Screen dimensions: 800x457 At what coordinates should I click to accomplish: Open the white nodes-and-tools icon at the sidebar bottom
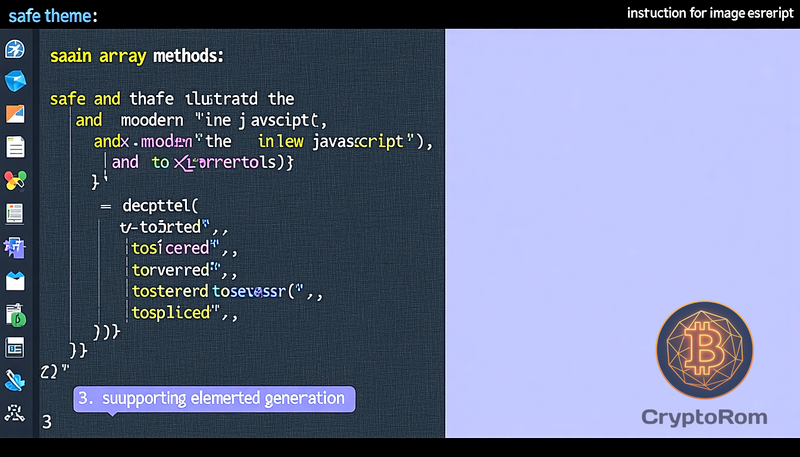click(x=14, y=413)
